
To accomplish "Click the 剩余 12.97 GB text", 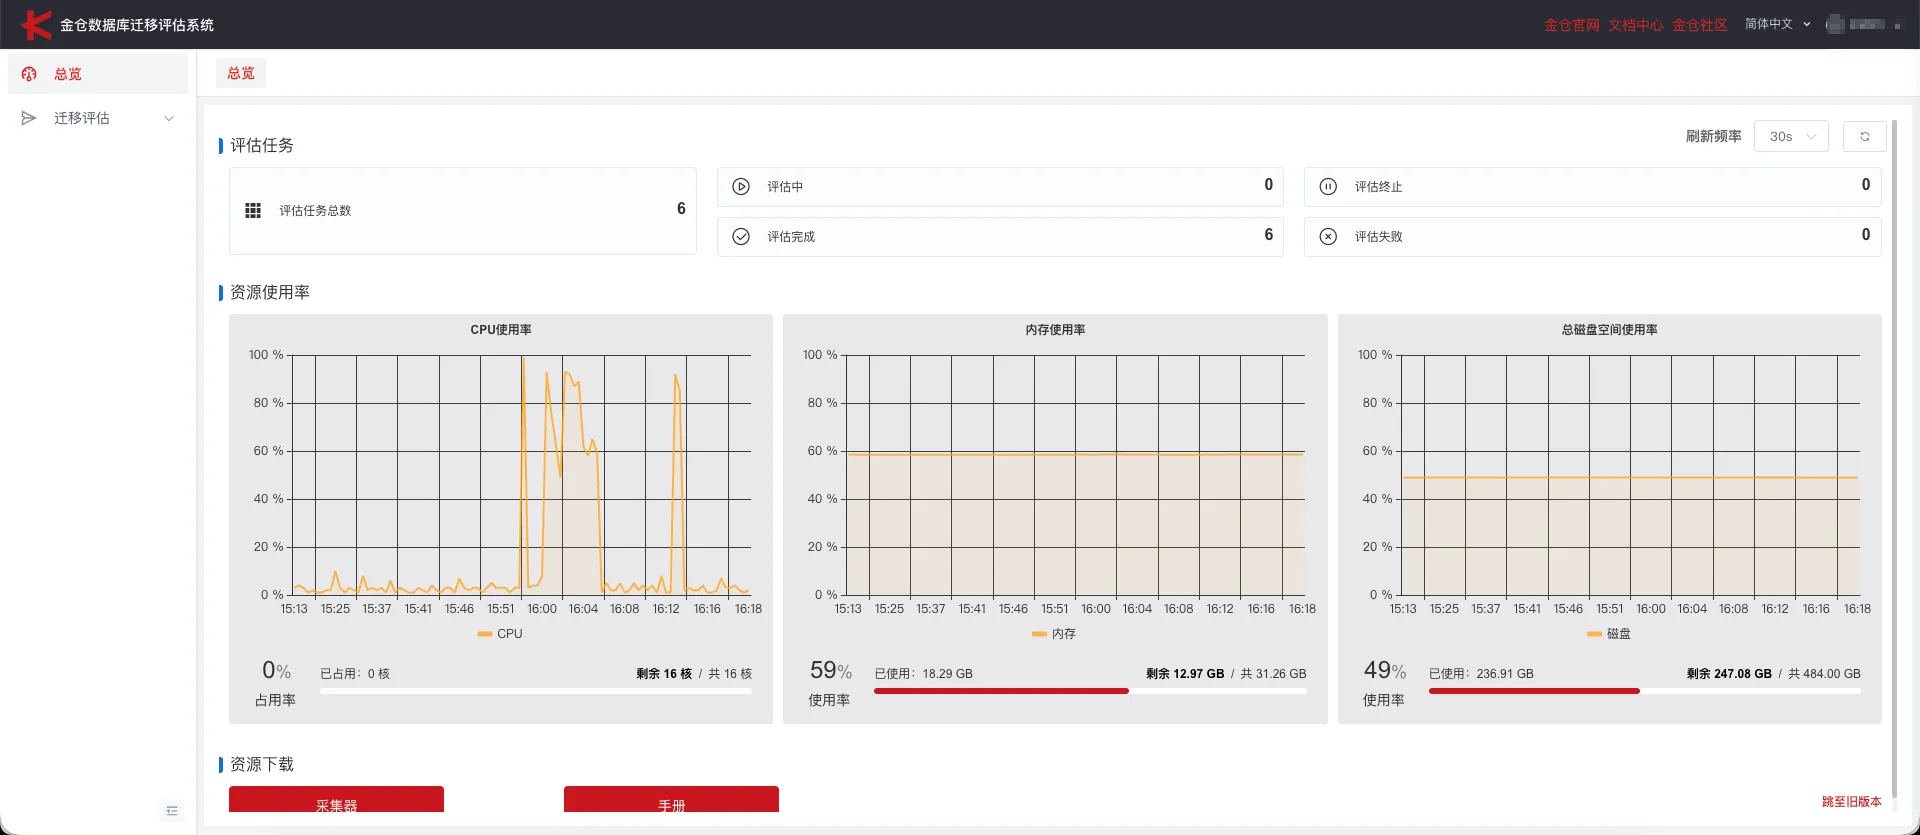I will 1185,674.
